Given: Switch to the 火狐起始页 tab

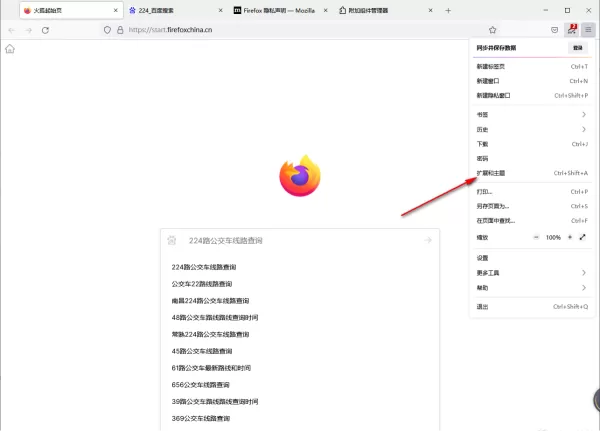Looking at the screenshot, I should tap(71, 10).
